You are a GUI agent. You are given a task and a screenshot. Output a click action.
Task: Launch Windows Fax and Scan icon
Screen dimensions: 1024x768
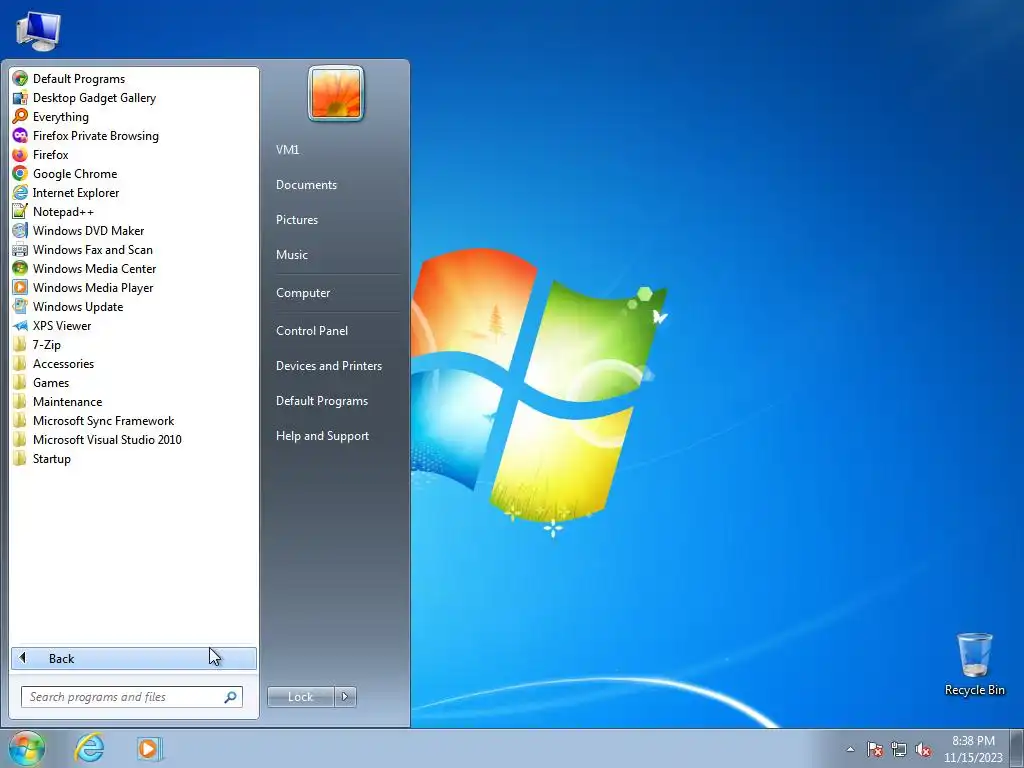(20, 249)
